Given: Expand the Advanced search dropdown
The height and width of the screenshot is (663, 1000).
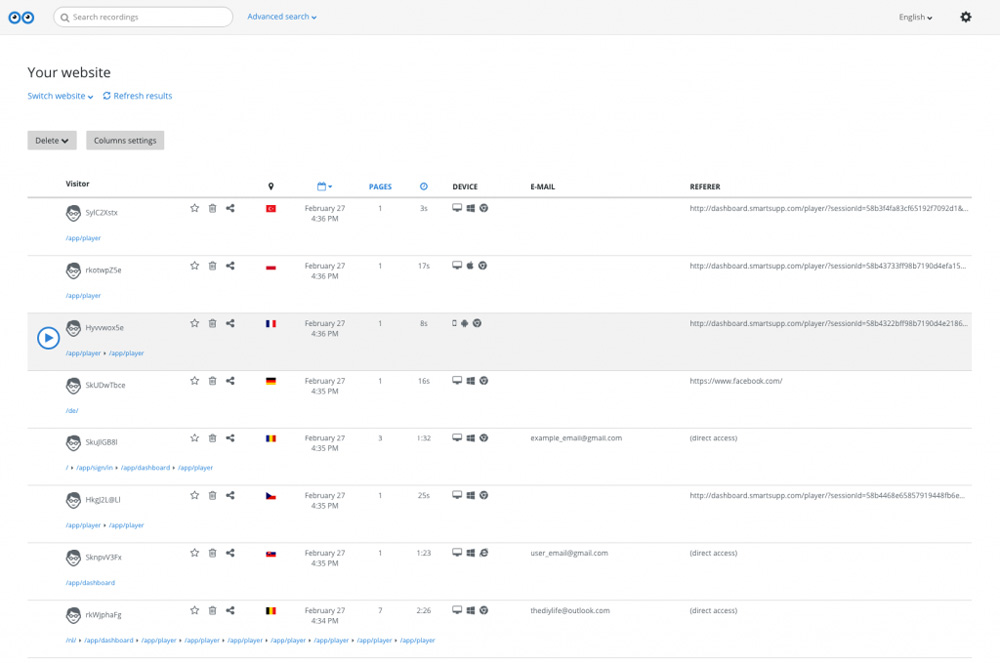Looking at the screenshot, I should 281,17.
